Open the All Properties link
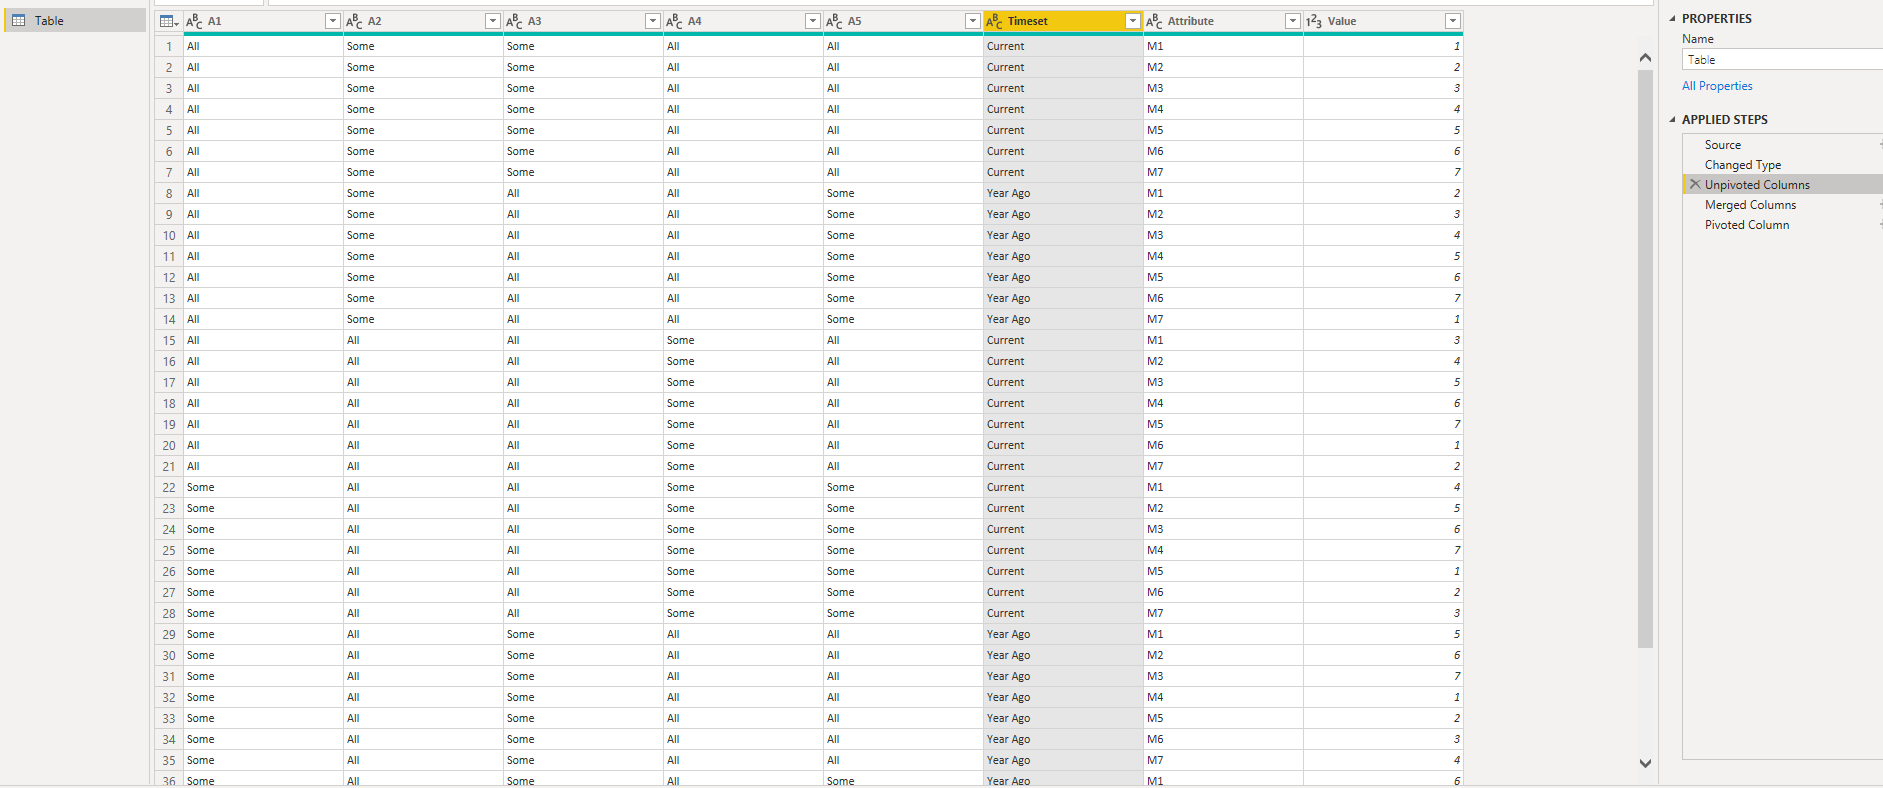The image size is (1883, 788). pos(1717,86)
